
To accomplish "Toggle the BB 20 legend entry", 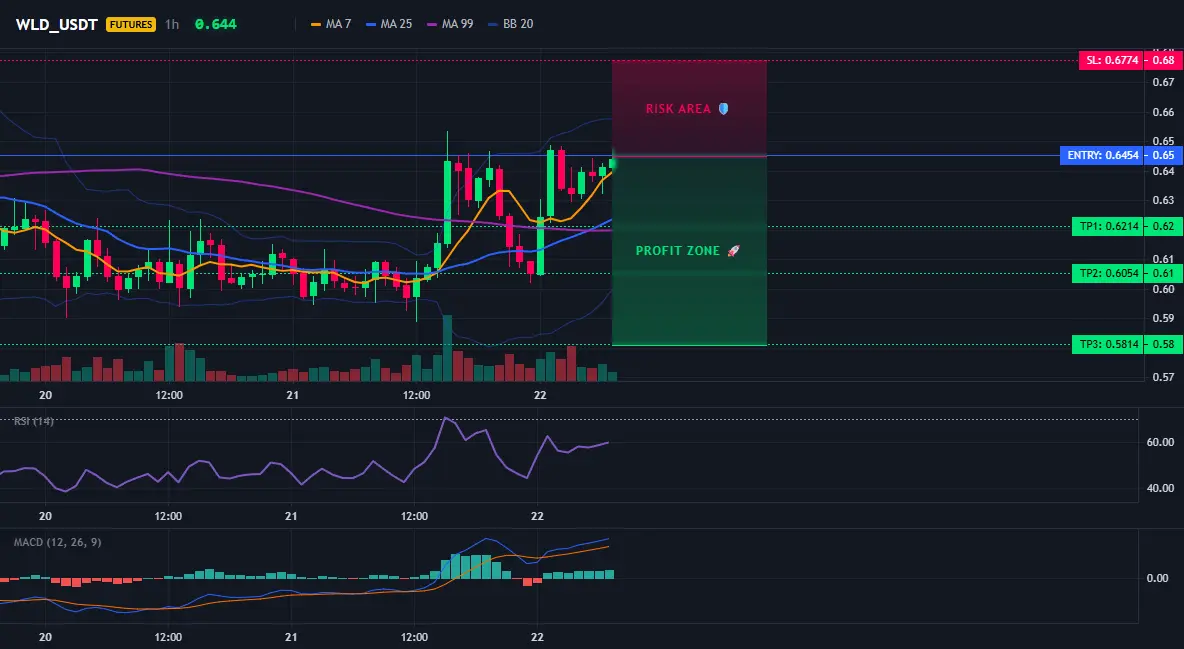I will [x=510, y=24].
